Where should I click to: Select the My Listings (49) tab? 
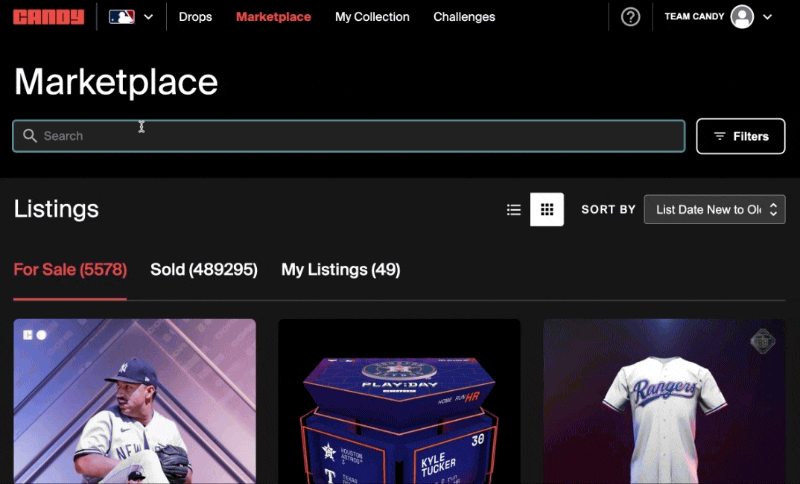click(341, 269)
